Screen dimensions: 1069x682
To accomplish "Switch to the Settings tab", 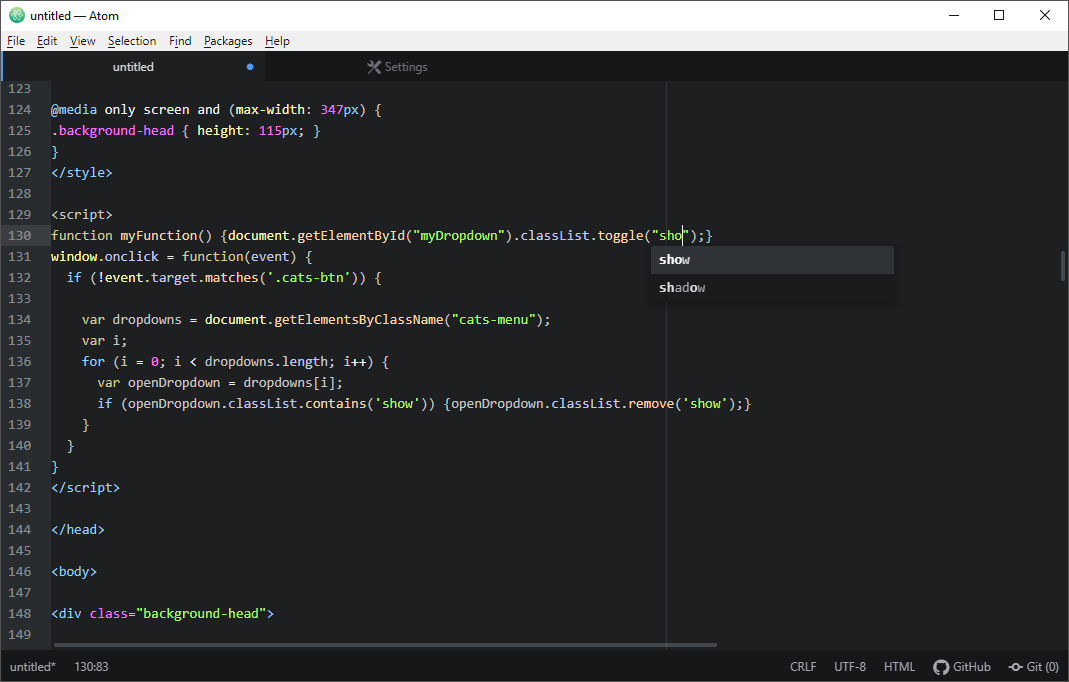I will (397, 67).
